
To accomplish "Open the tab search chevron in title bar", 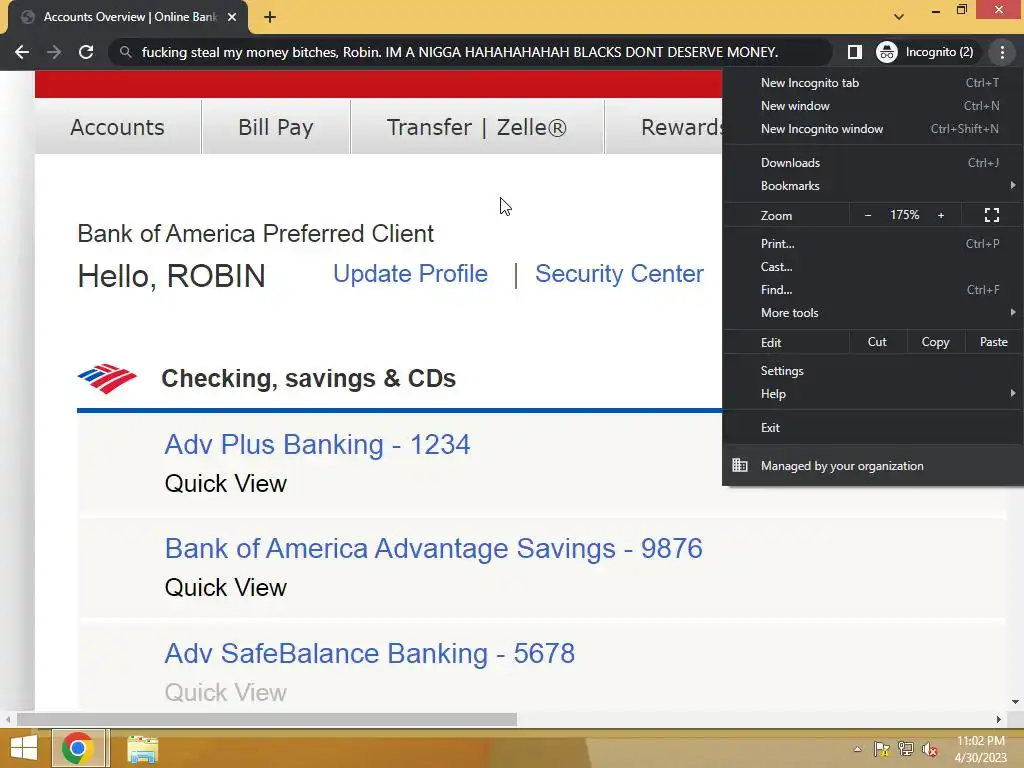I will click(899, 17).
